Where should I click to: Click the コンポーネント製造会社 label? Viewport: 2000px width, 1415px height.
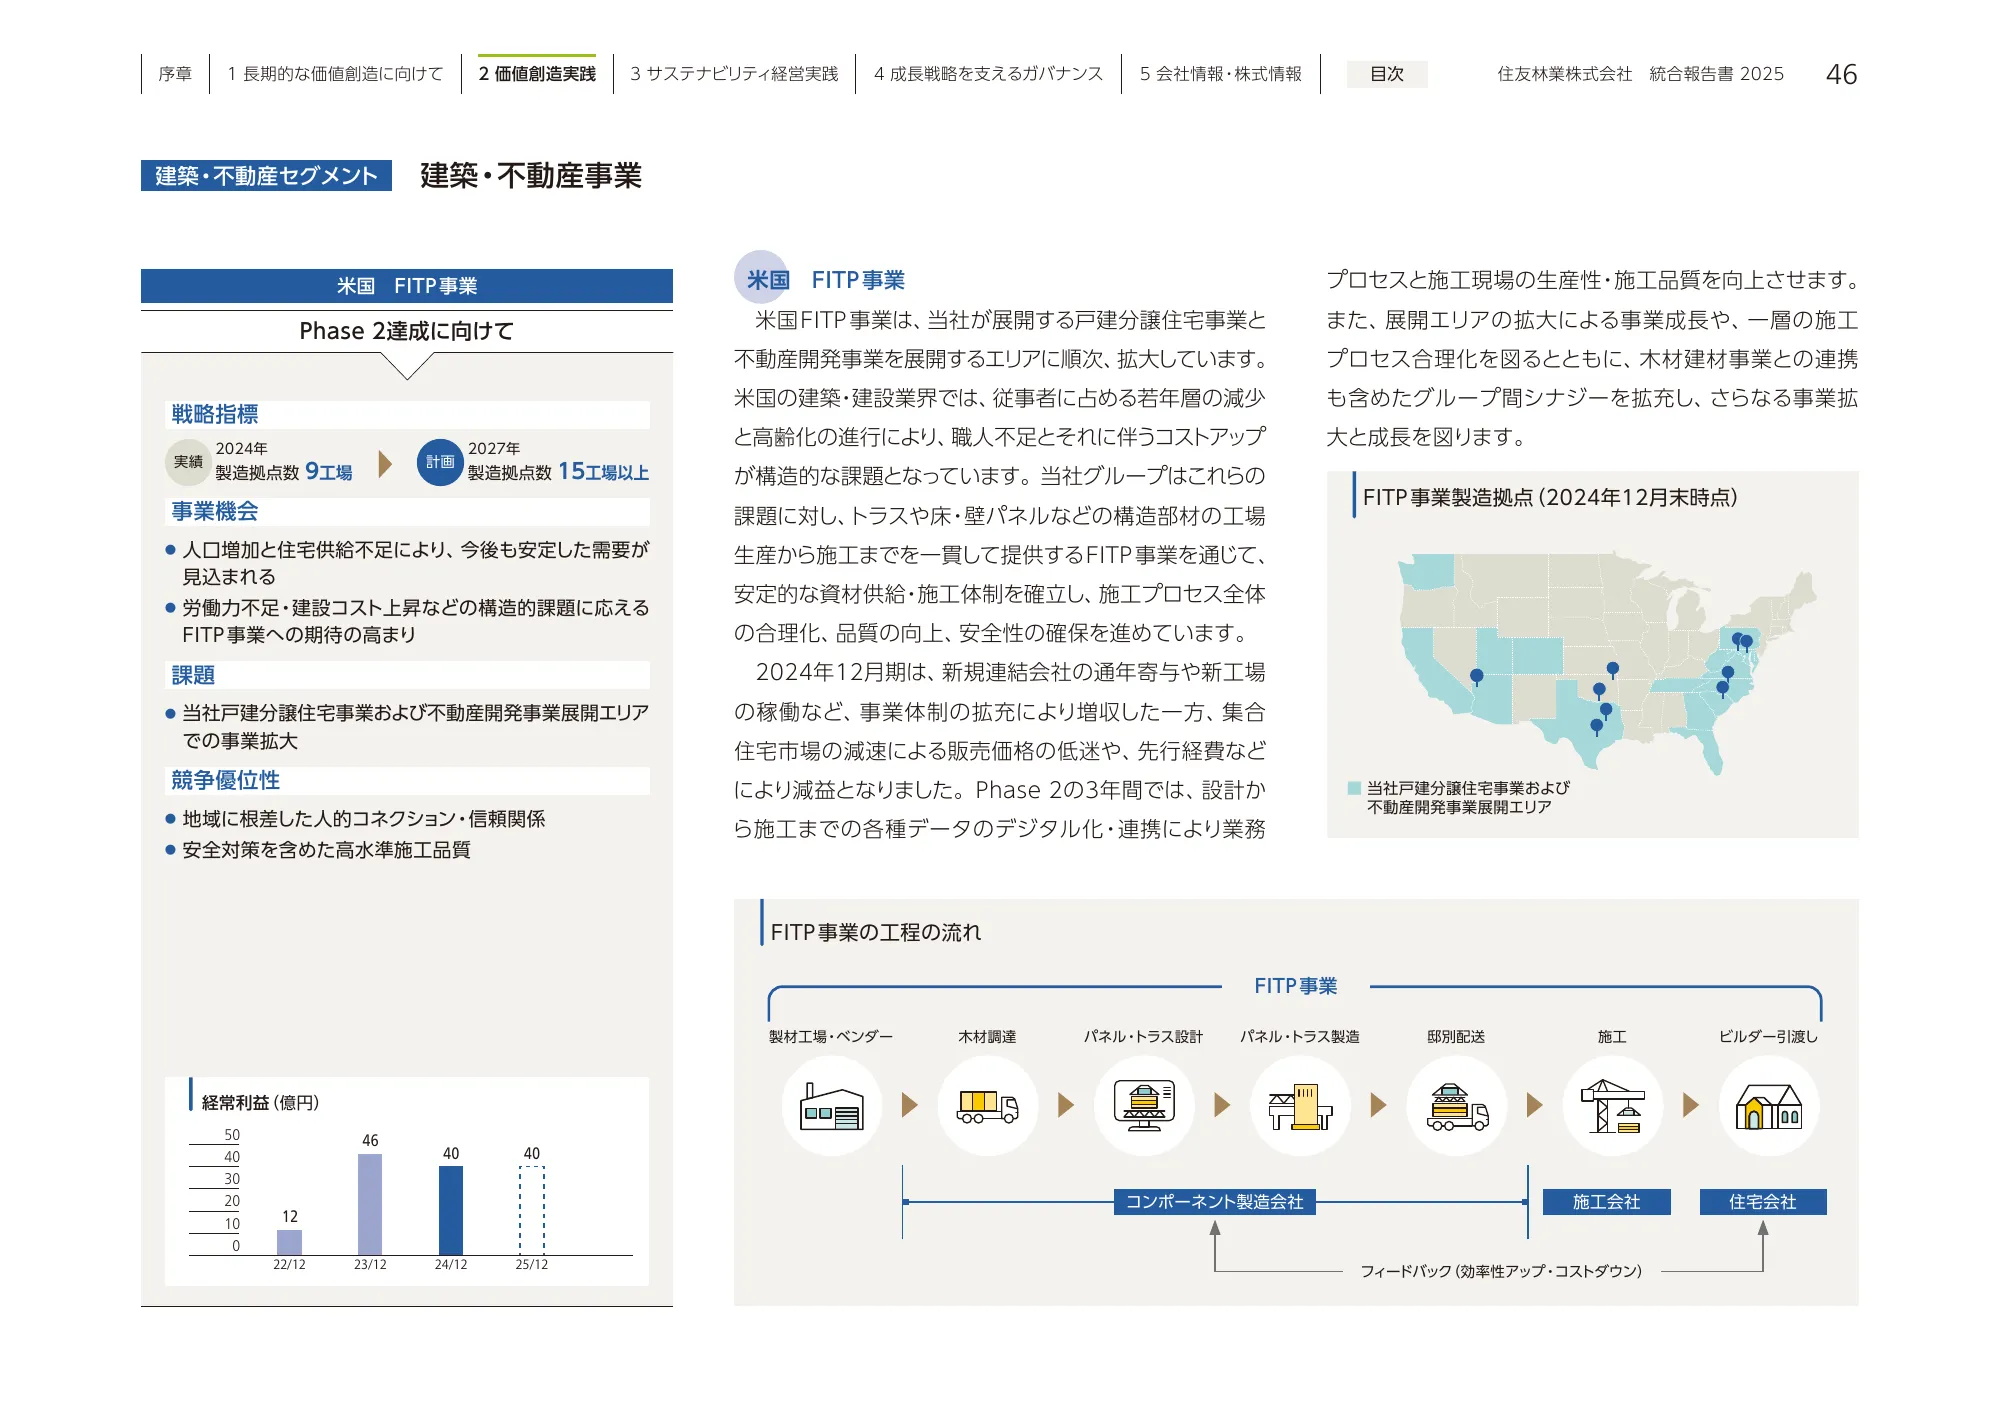point(1214,1202)
